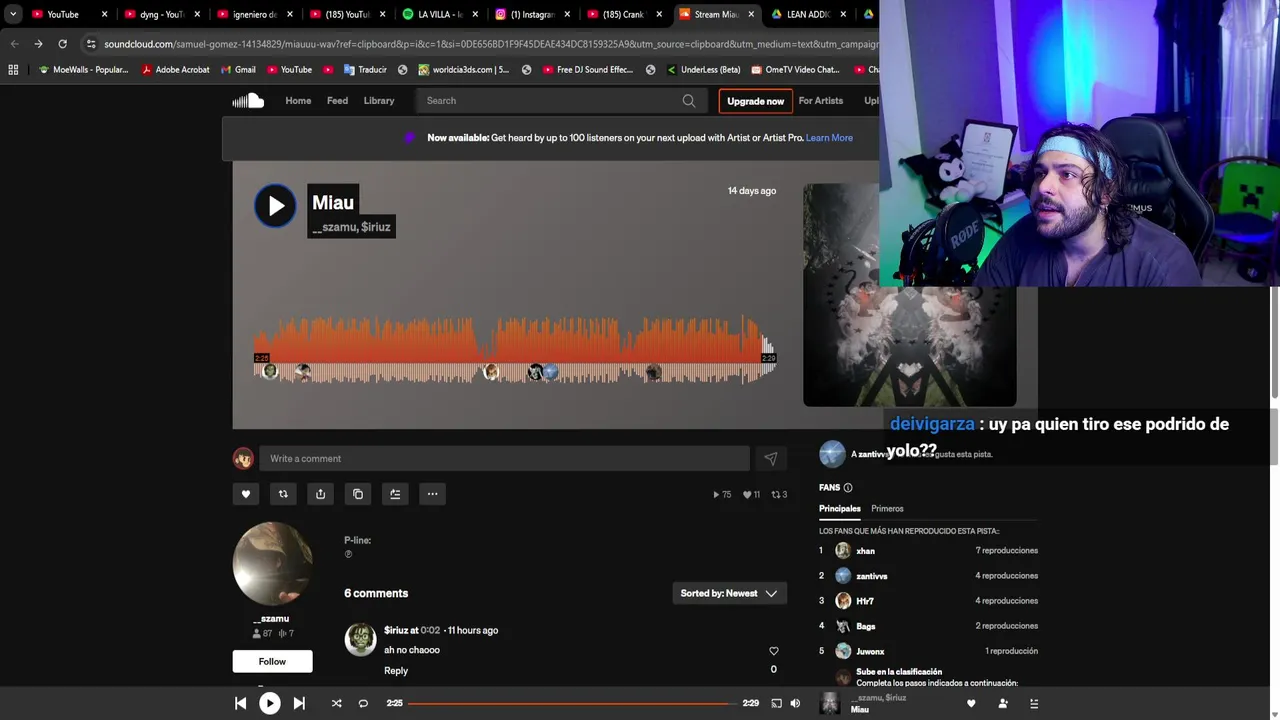
Task: Open fan Juwonx profile
Action: point(870,651)
